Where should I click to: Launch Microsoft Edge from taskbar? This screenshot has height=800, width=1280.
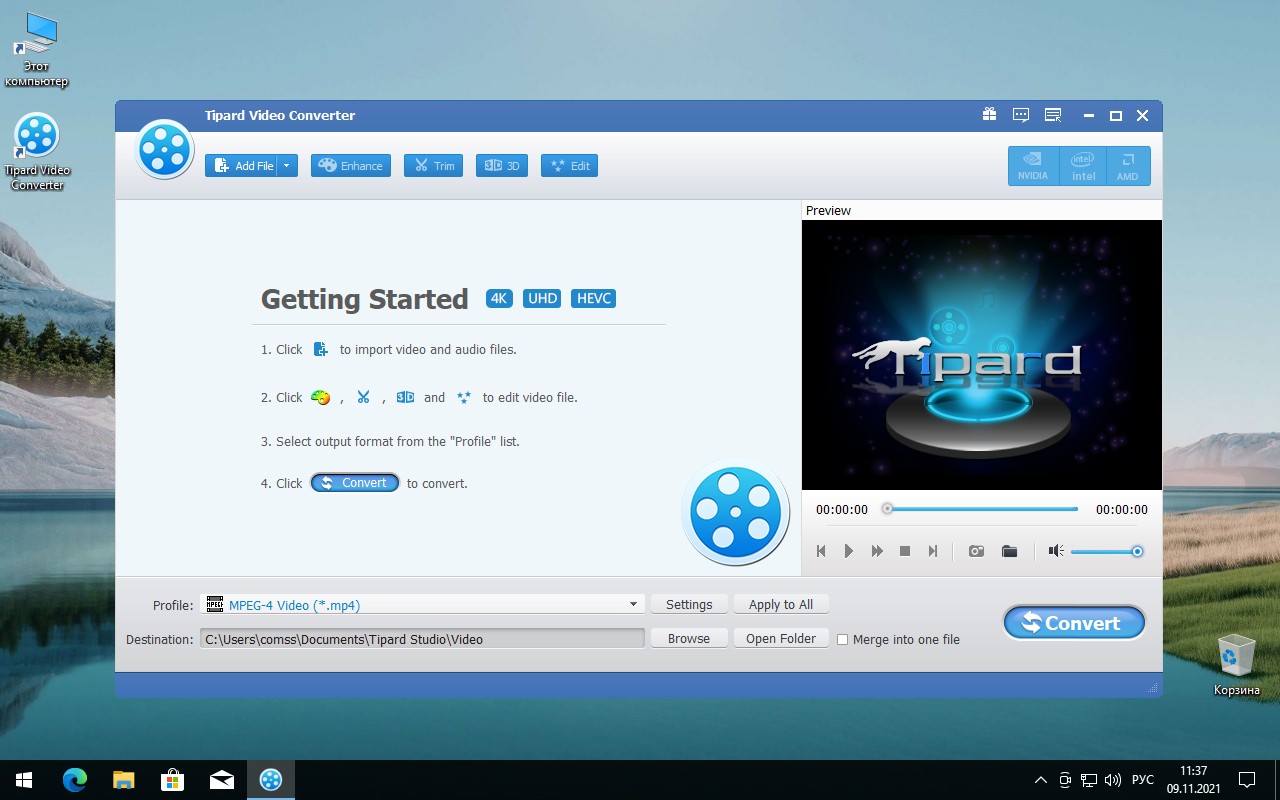(x=75, y=780)
